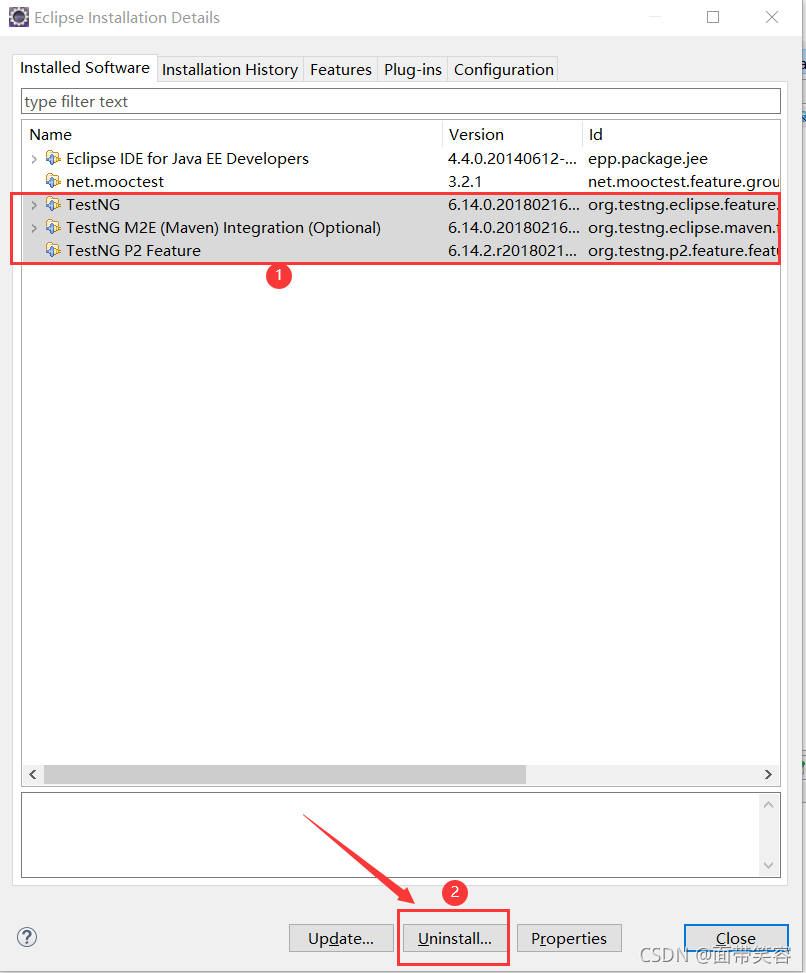Click the description pane's down scroll arrow
The image size is (806, 973).
pyautogui.click(x=768, y=865)
